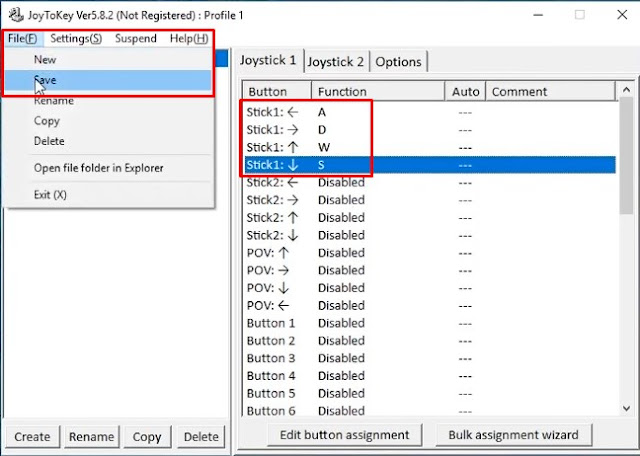Click the bottom Delete profile button

201,437
